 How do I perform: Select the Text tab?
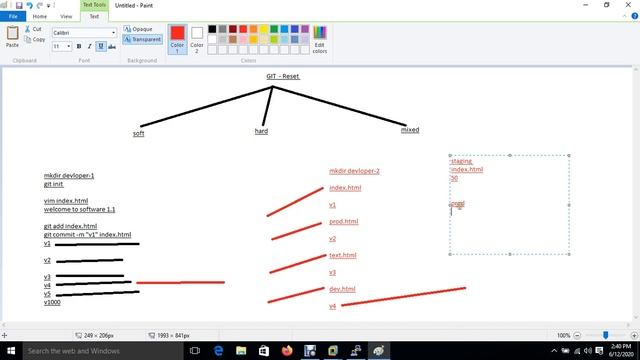[94, 16]
